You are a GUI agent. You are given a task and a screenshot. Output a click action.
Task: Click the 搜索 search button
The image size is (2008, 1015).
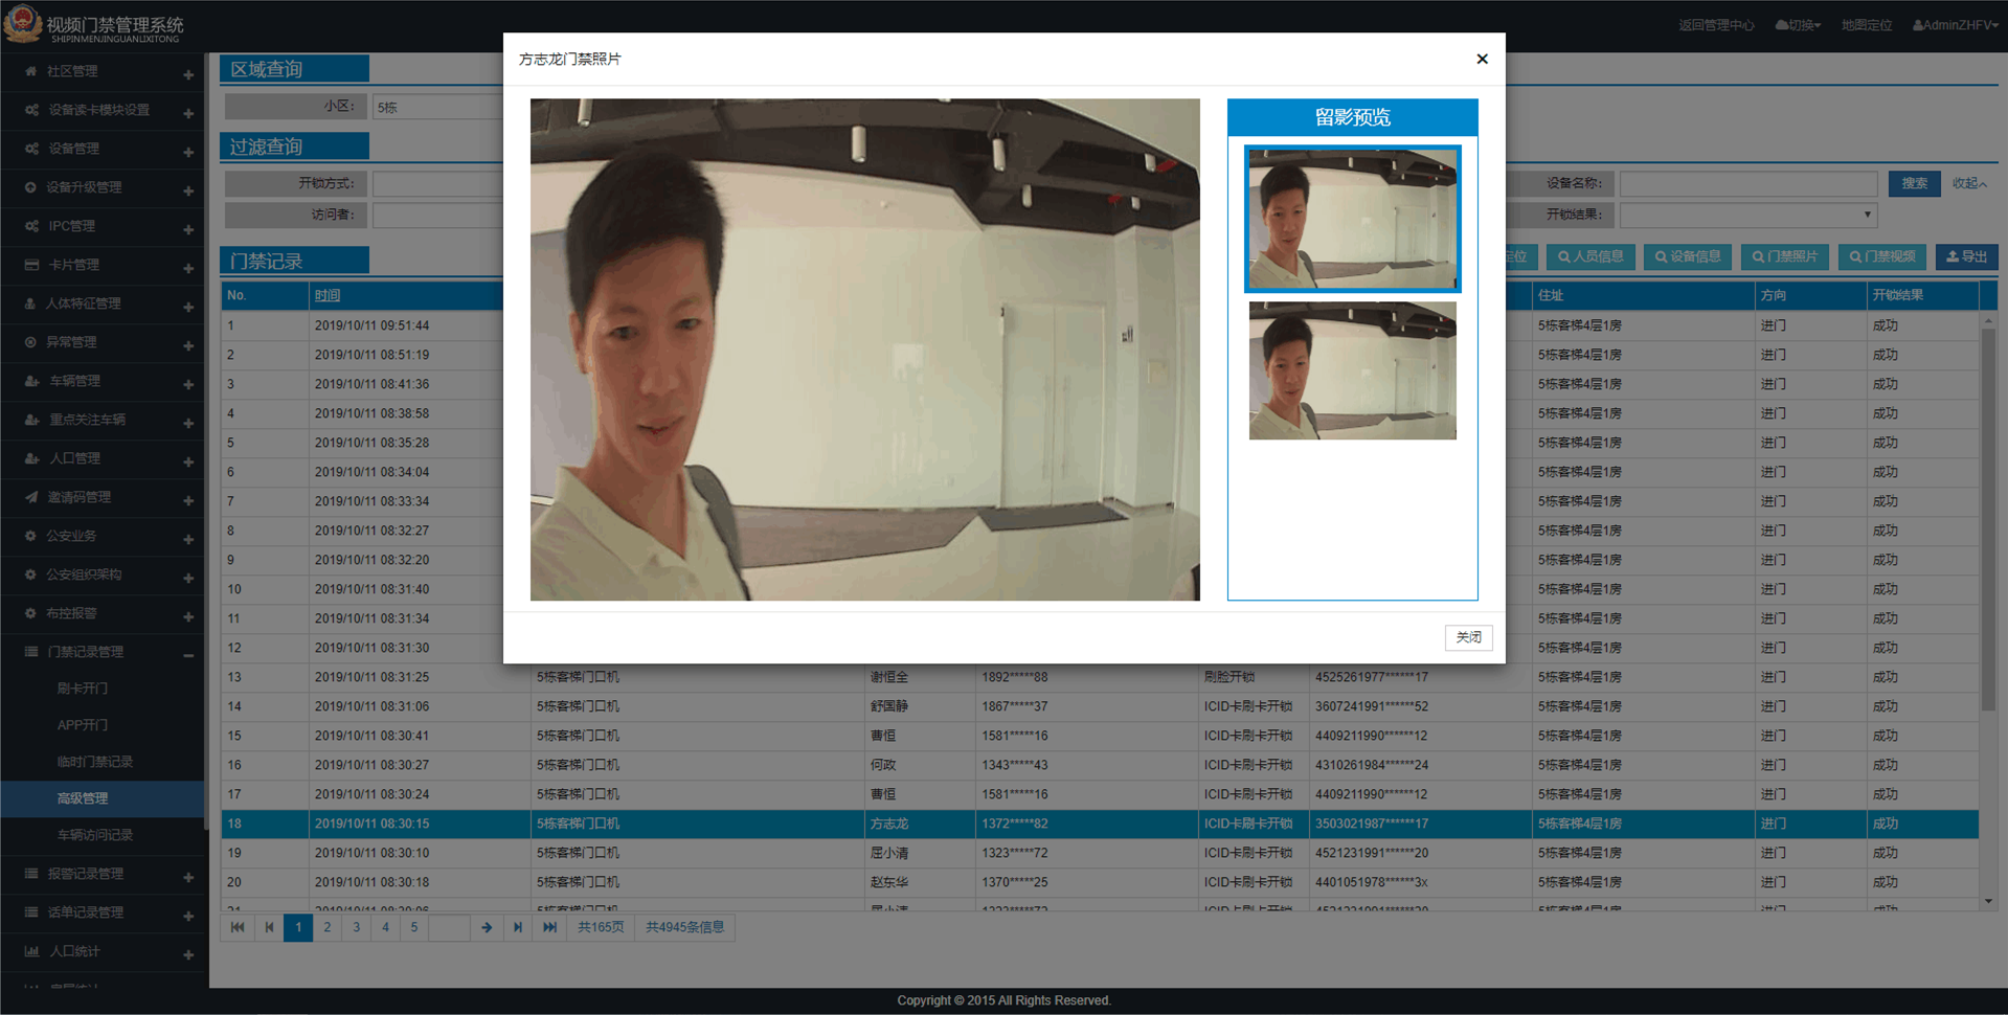1913,184
